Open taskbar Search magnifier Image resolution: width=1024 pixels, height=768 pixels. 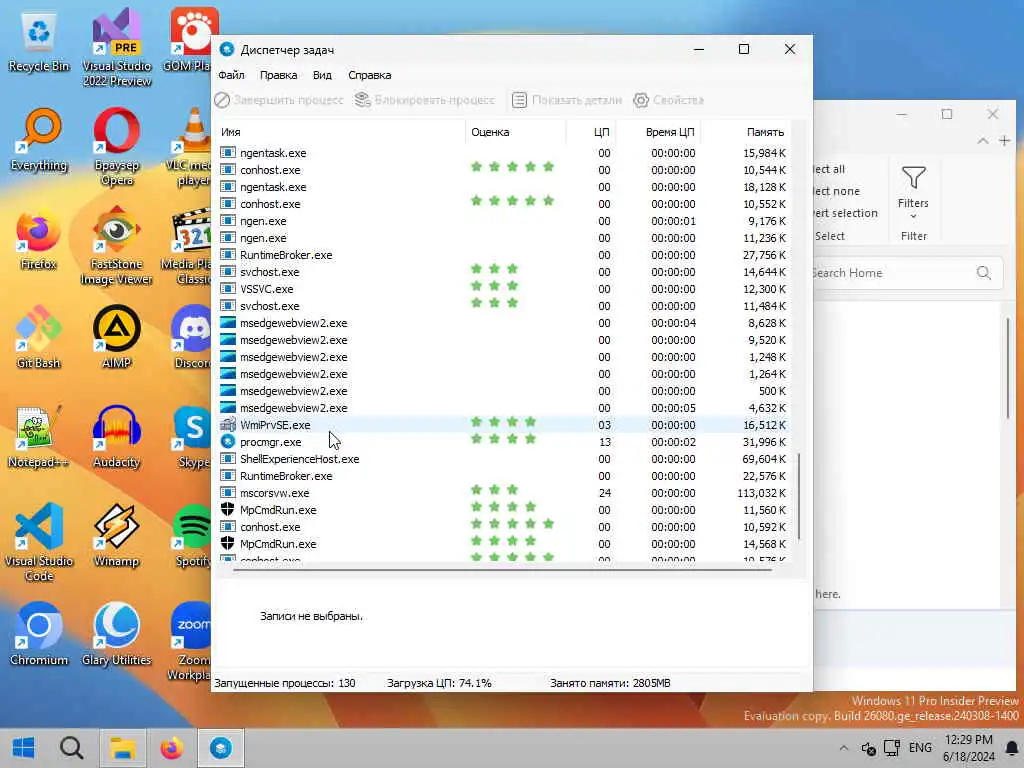pyautogui.click(x=71, y=748)
